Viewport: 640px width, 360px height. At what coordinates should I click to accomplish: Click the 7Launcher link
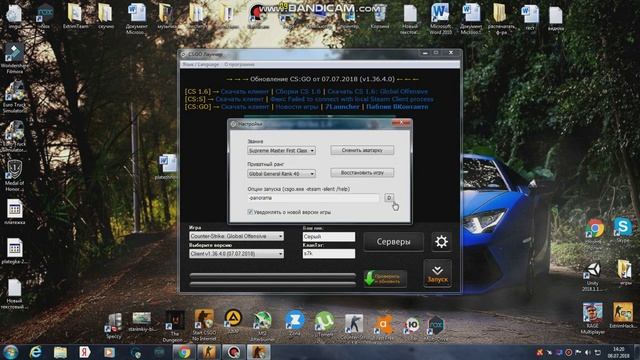[342, 107]
